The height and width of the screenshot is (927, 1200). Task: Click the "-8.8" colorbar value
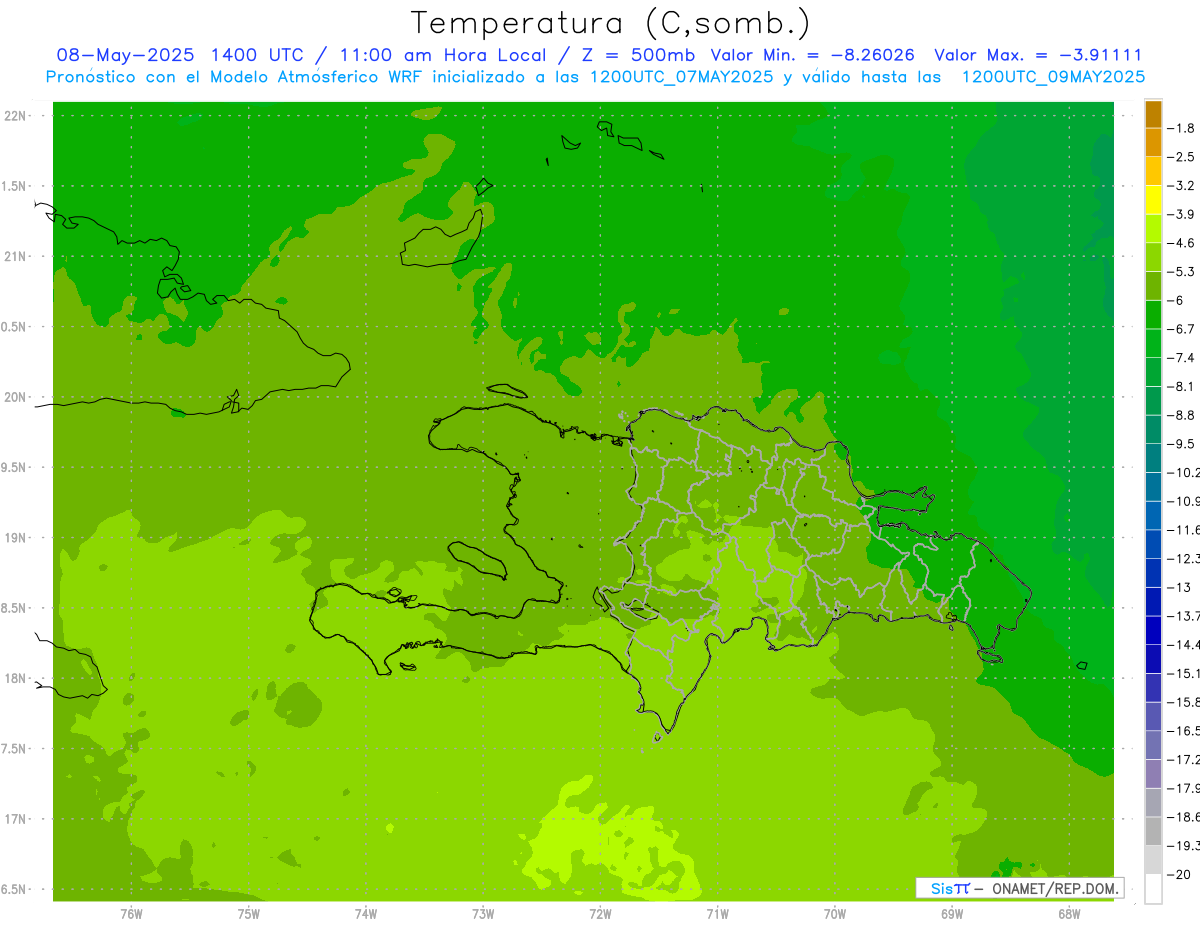click(x=1181, y=415)
